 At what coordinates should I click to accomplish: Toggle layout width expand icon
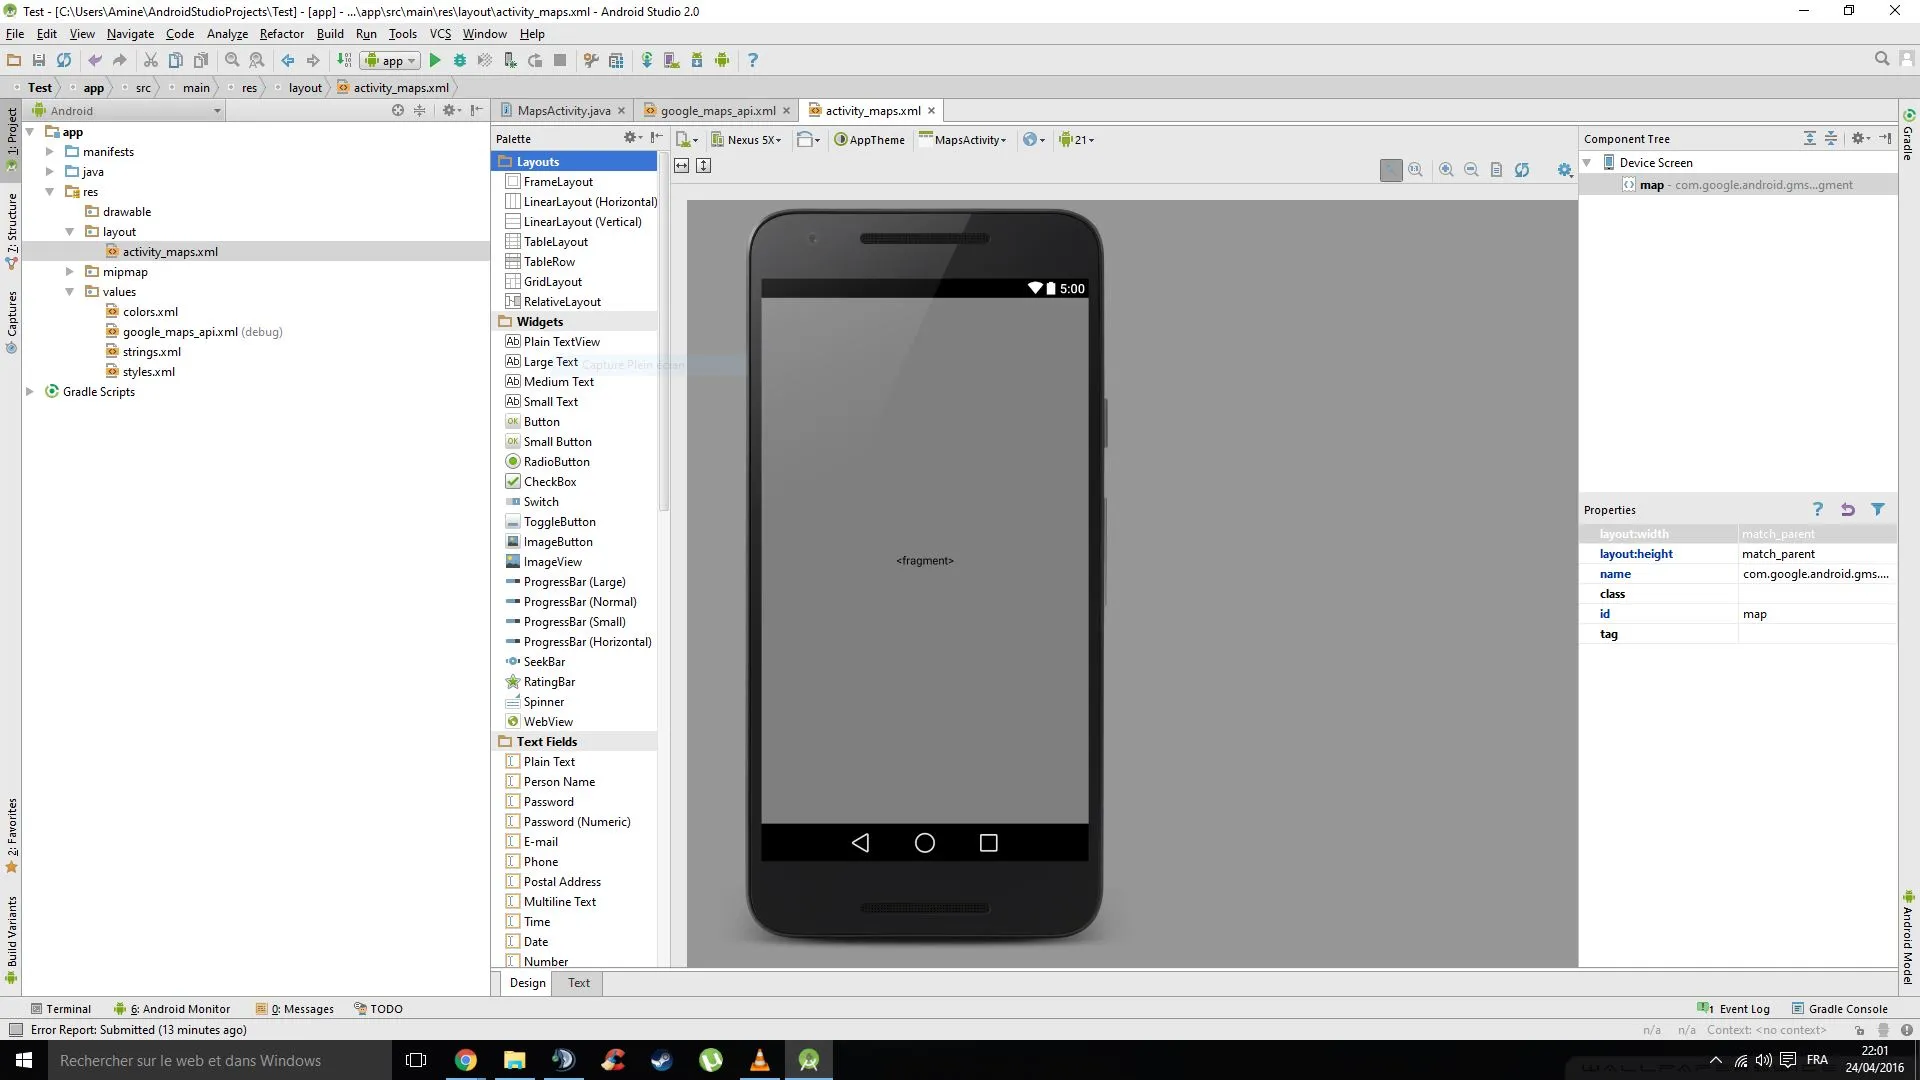682,166
